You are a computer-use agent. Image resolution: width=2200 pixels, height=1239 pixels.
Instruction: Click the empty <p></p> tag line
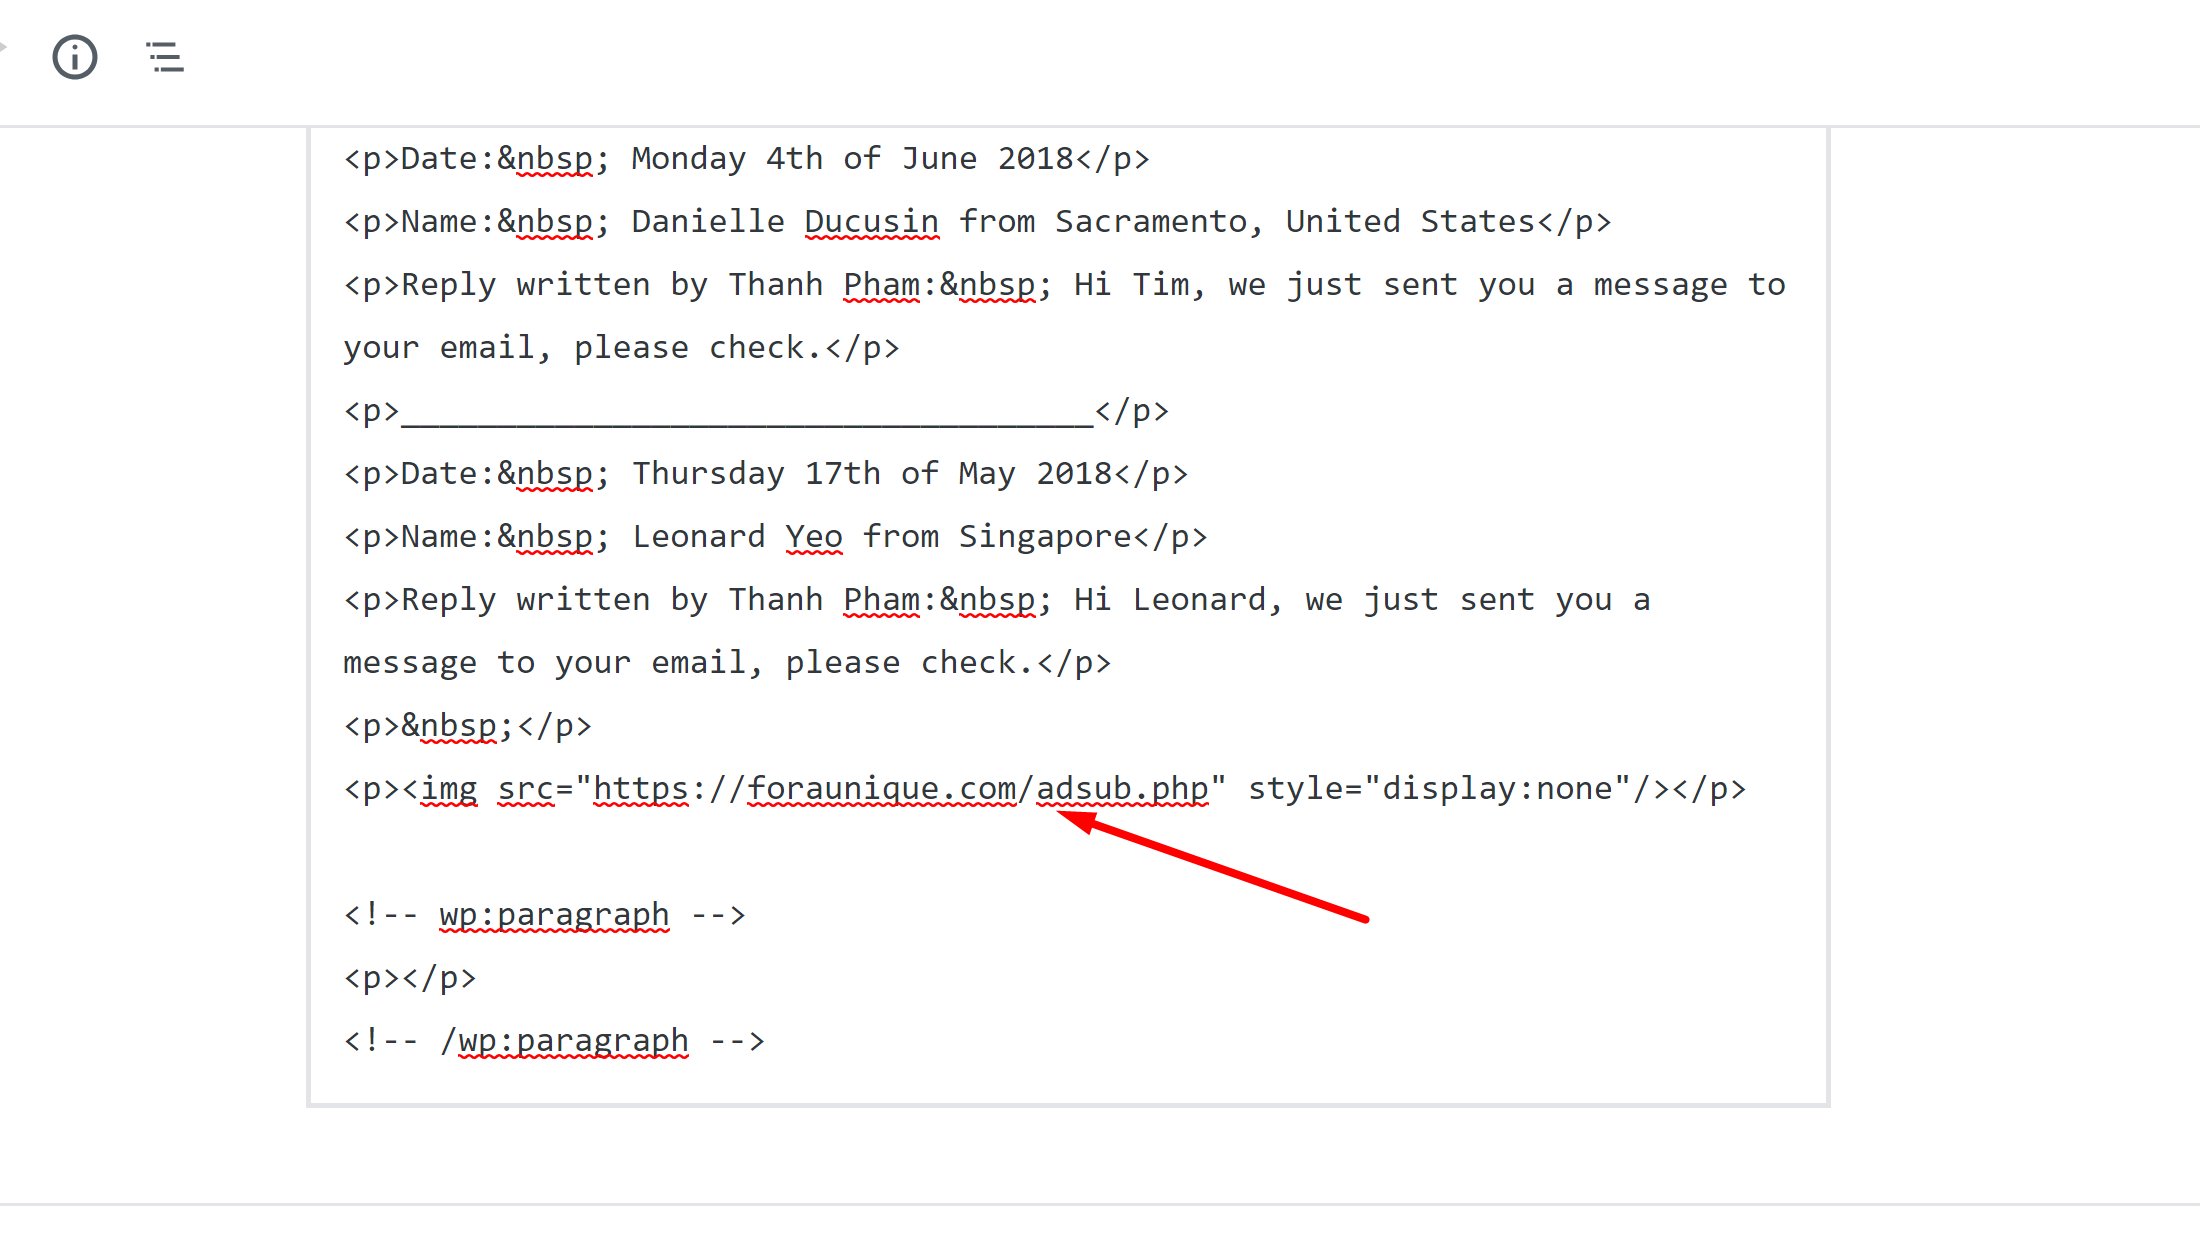410,977
